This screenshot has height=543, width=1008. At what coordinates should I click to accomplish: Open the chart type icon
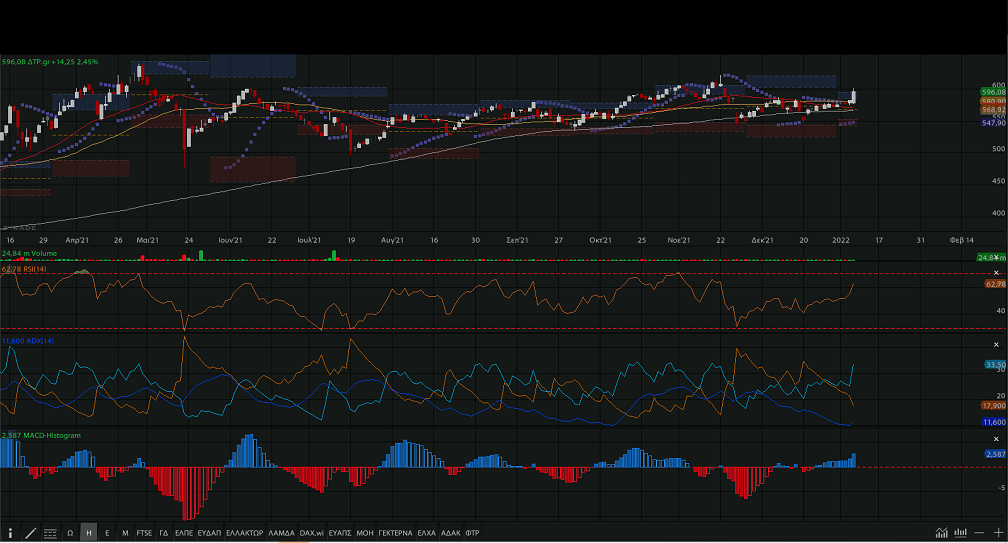click(942, 533)
